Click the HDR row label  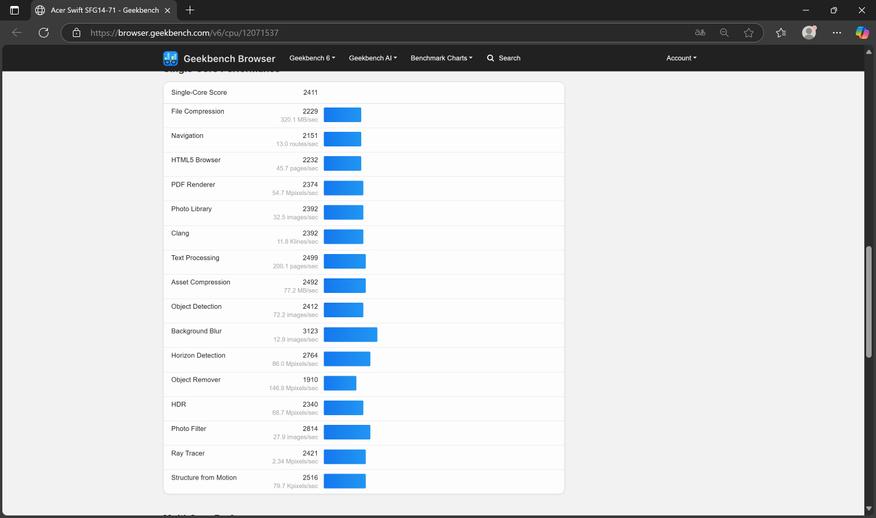click(178, 405)
